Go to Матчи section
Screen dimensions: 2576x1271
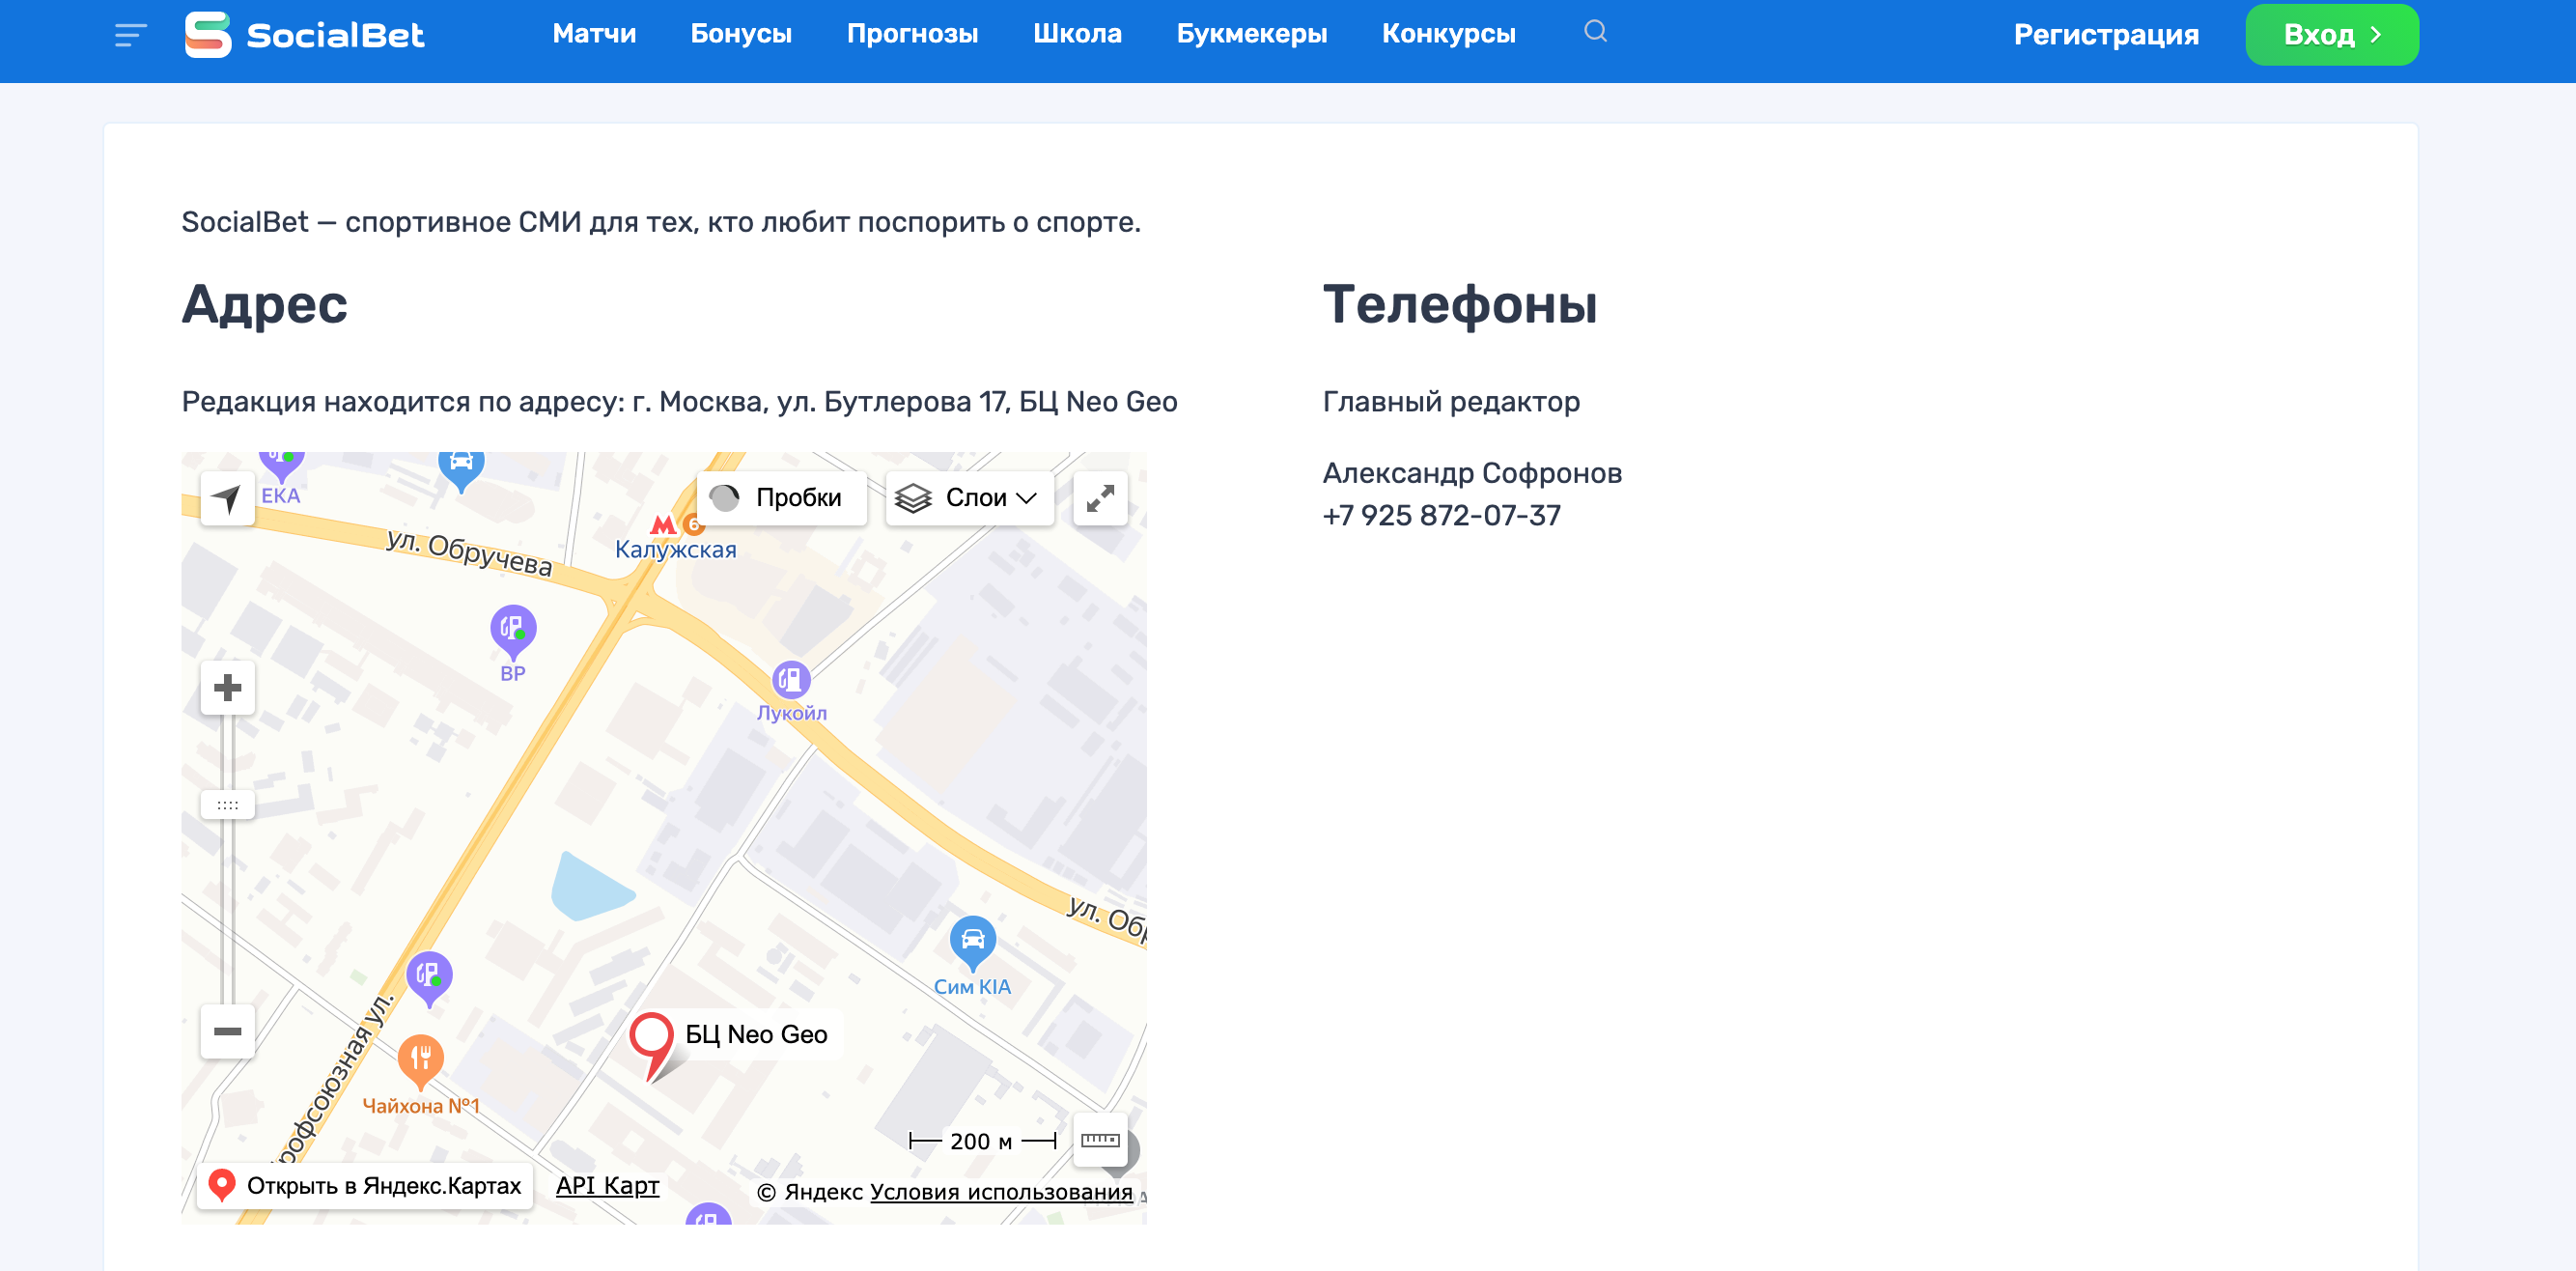pyautogui.click(x=594, y=34)
